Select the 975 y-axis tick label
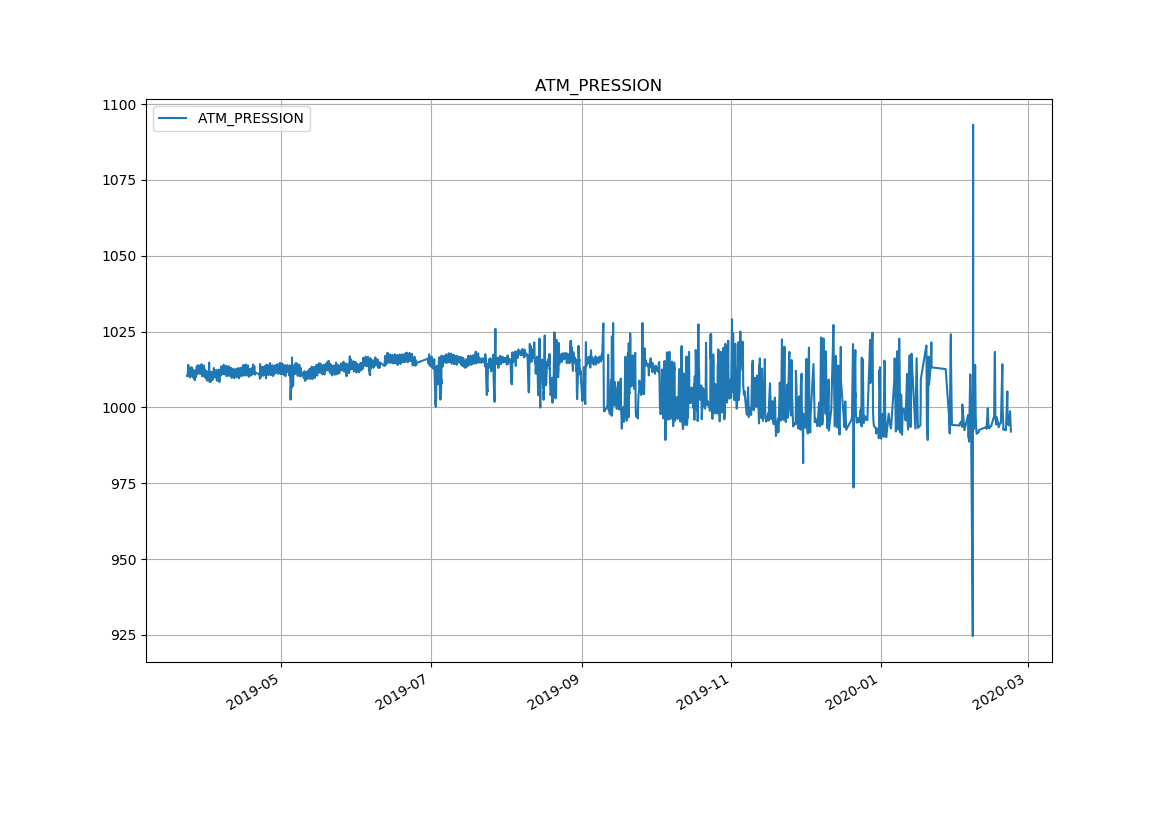 tap(123, 484)
